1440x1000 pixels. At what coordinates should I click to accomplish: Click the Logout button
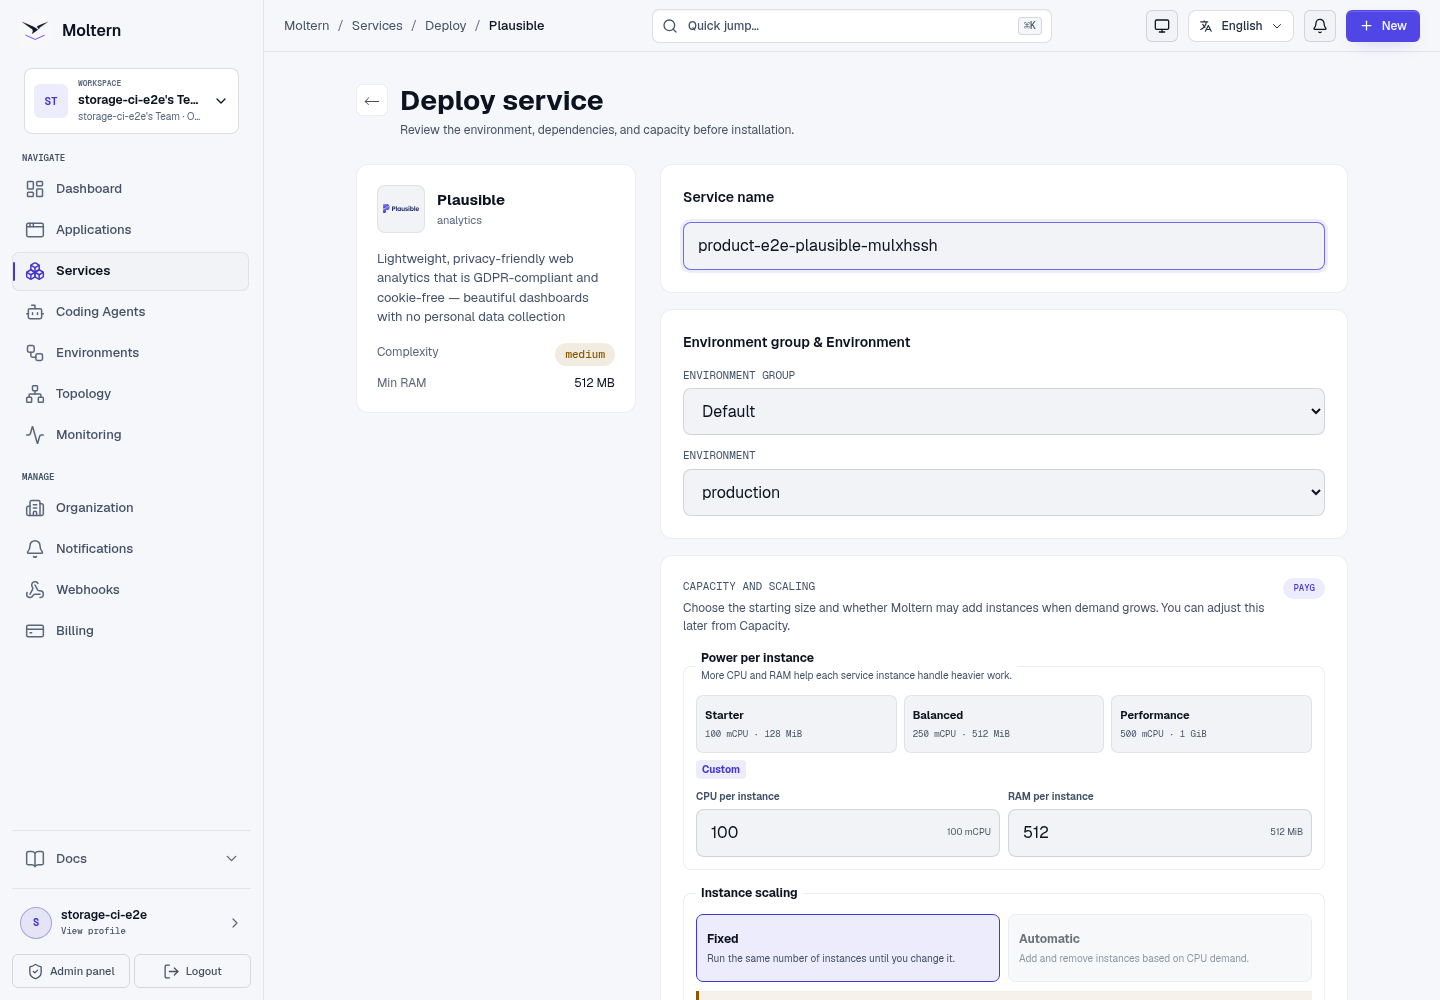click(192, 971)
